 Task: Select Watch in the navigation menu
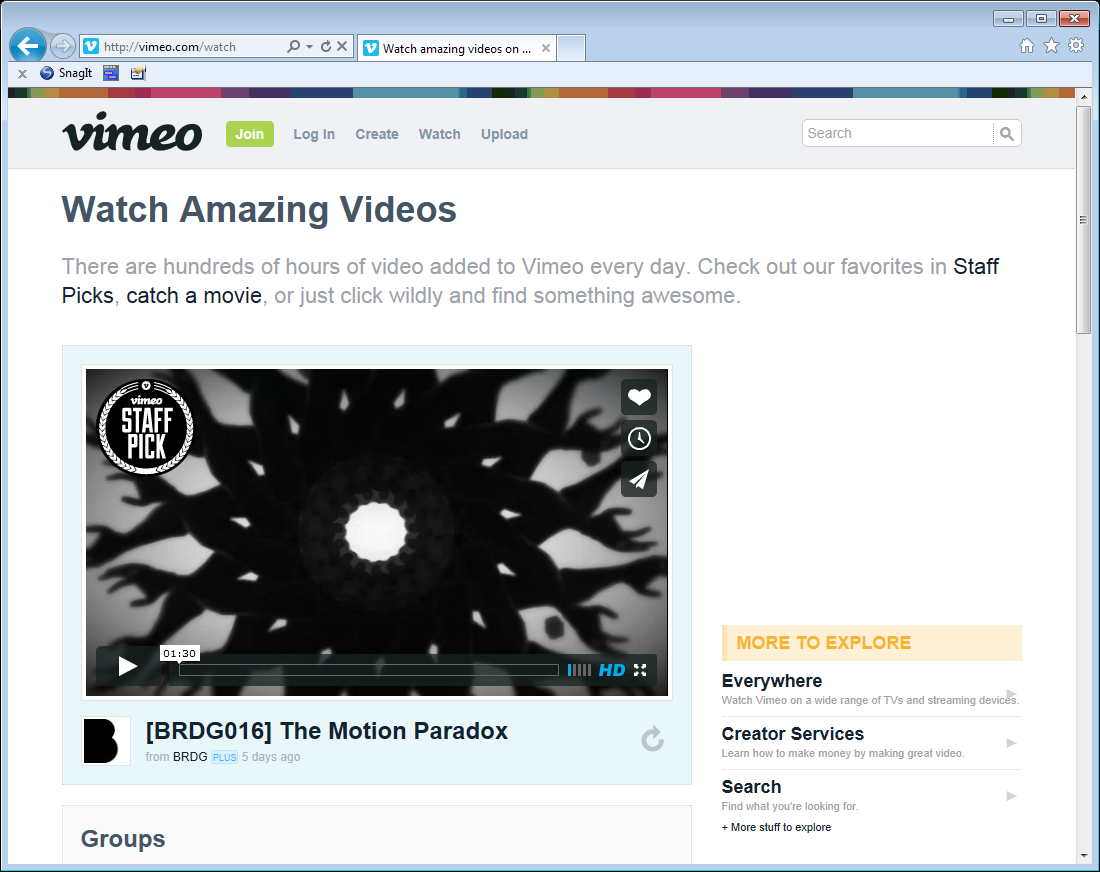(439, 134)
